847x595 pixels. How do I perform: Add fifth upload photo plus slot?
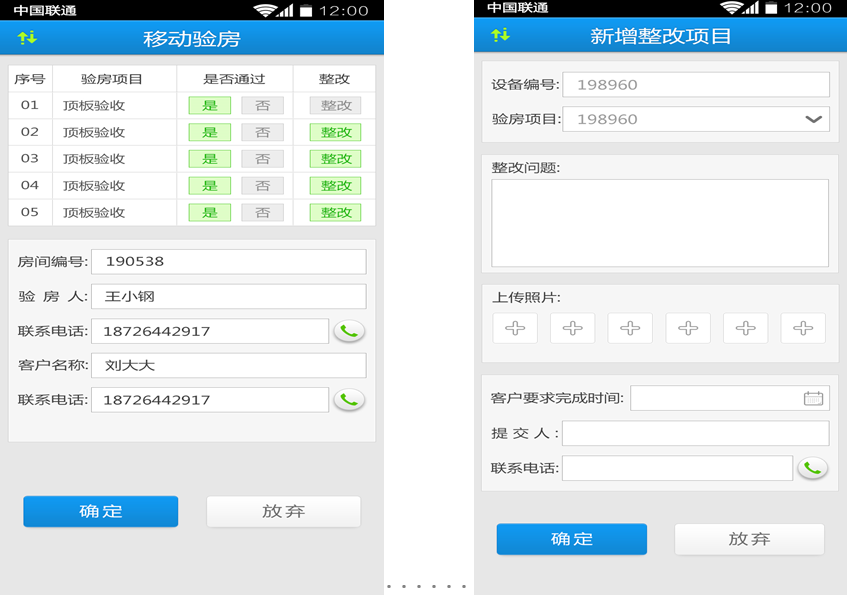[x=745, y=328]
